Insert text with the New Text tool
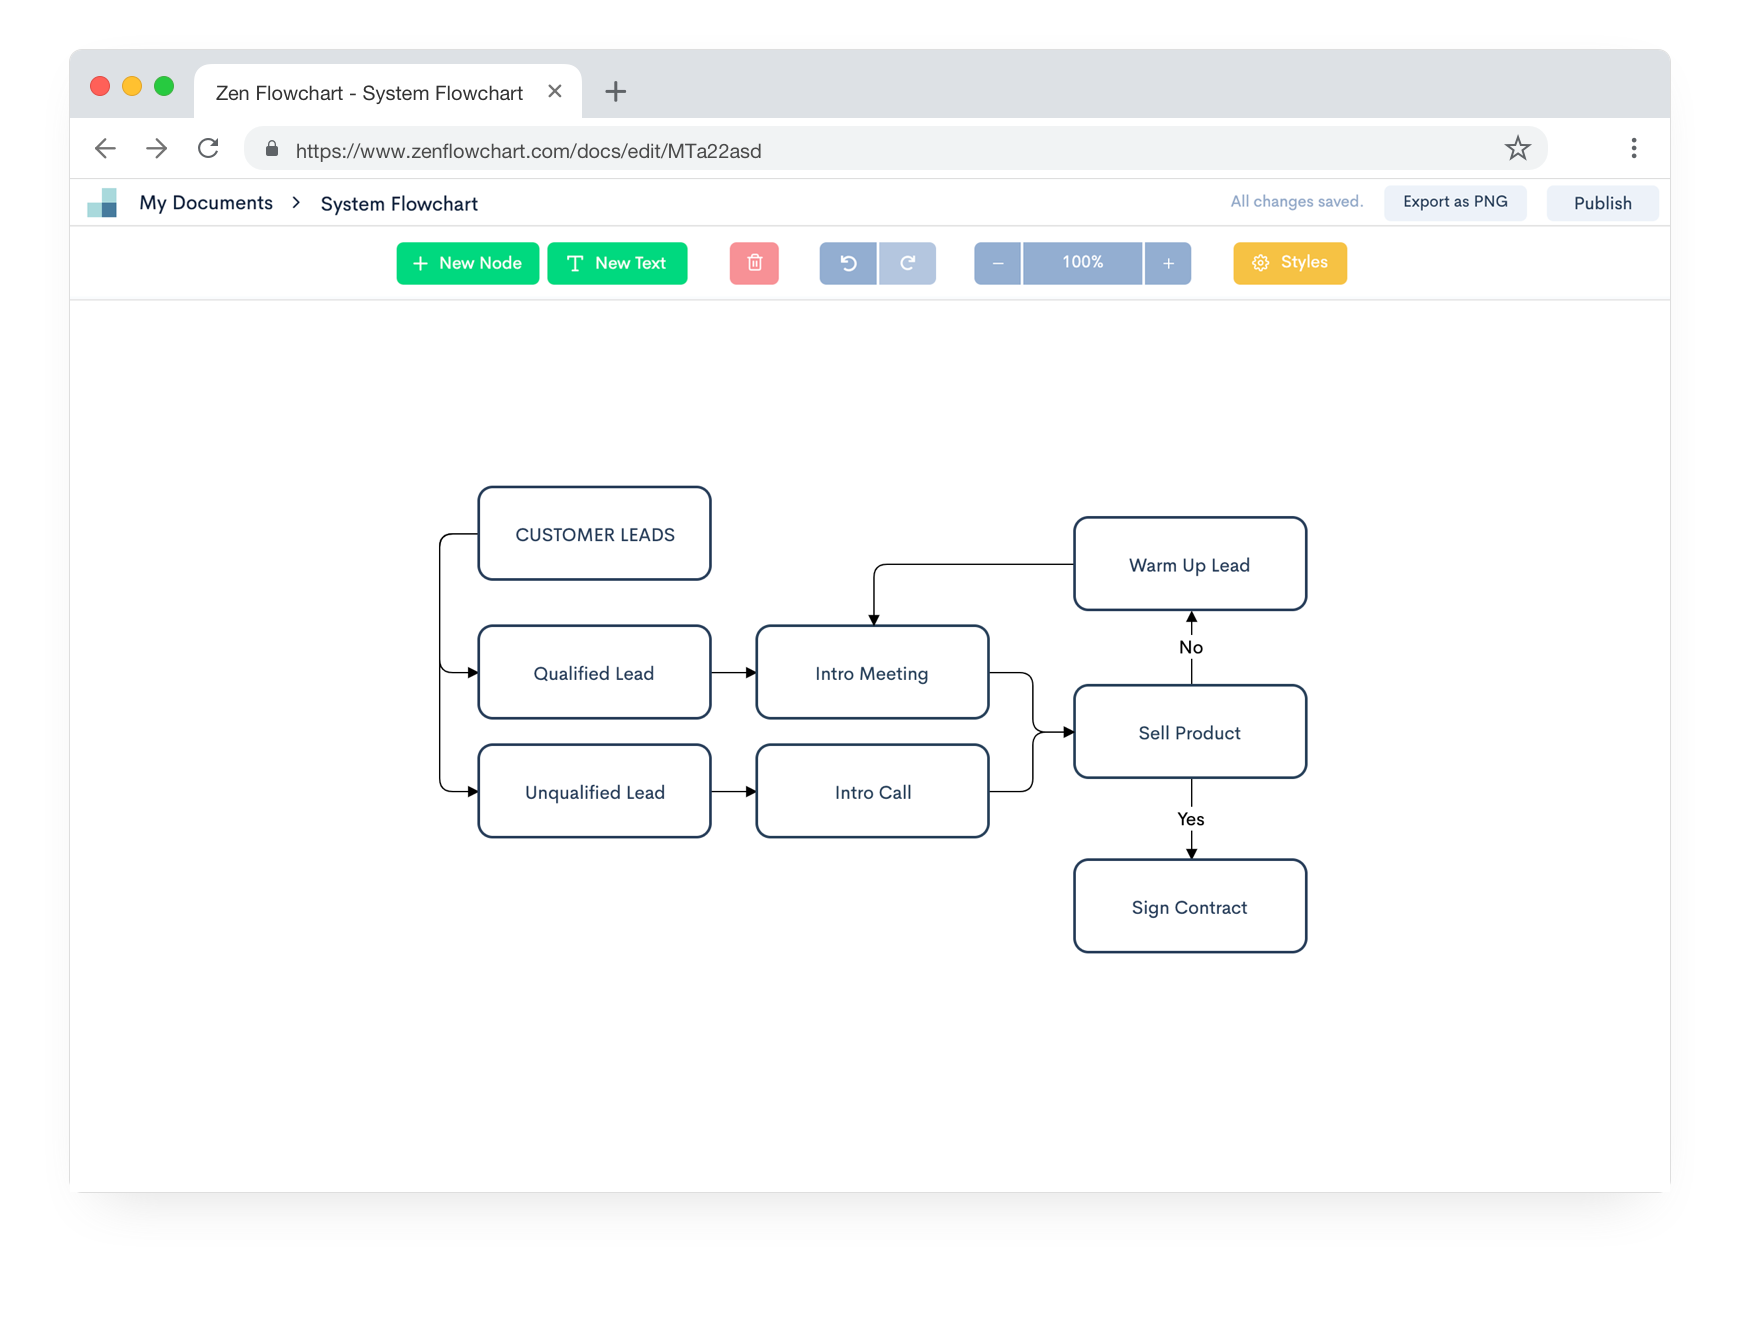The height and width of the screenshot is (1338, 1738). [x=617, y=263]
